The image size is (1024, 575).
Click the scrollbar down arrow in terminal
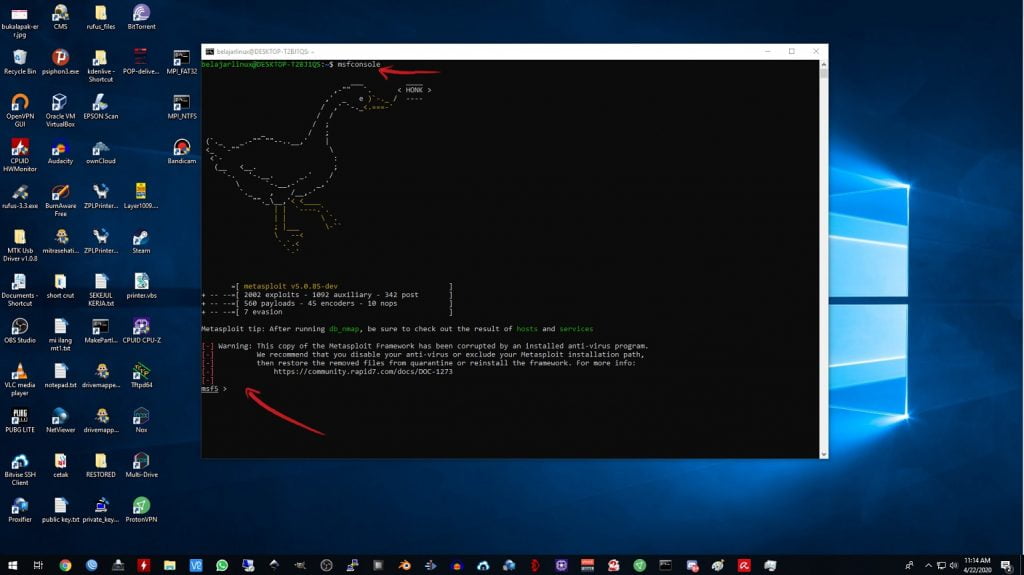click(824, 454)
